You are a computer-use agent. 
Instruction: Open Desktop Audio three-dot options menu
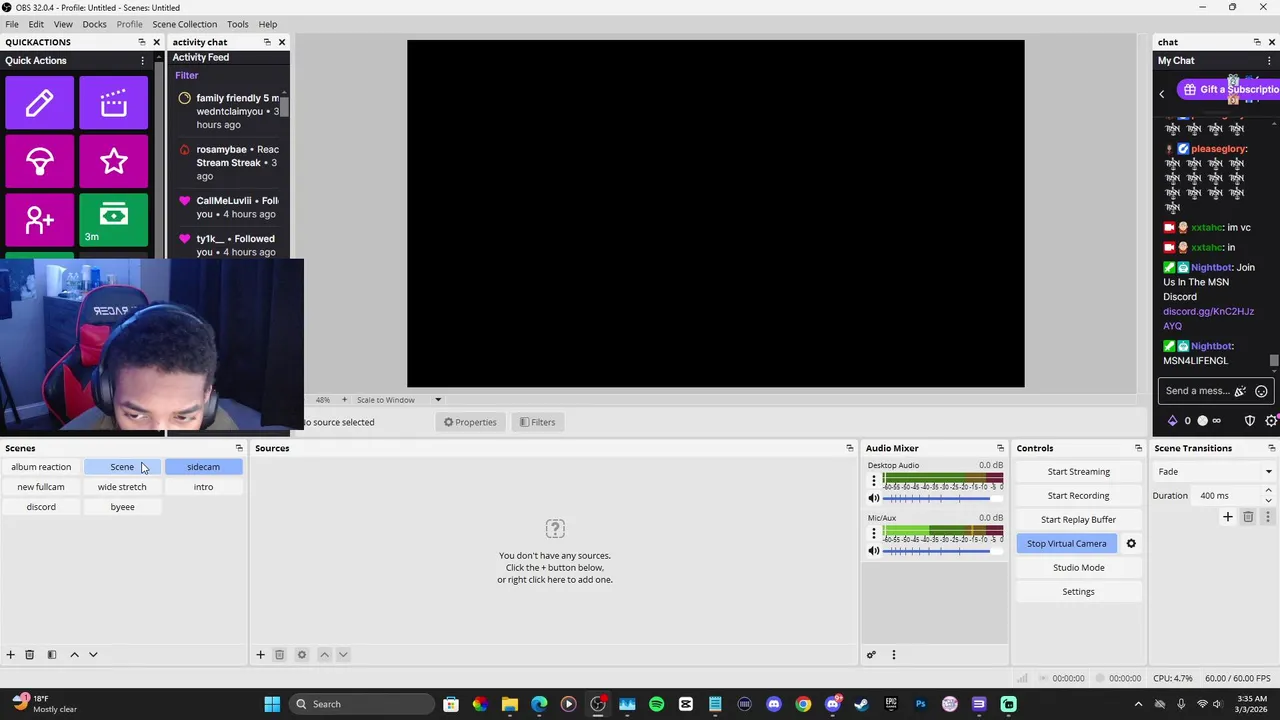pyautogui.click(x=873, y=481)
